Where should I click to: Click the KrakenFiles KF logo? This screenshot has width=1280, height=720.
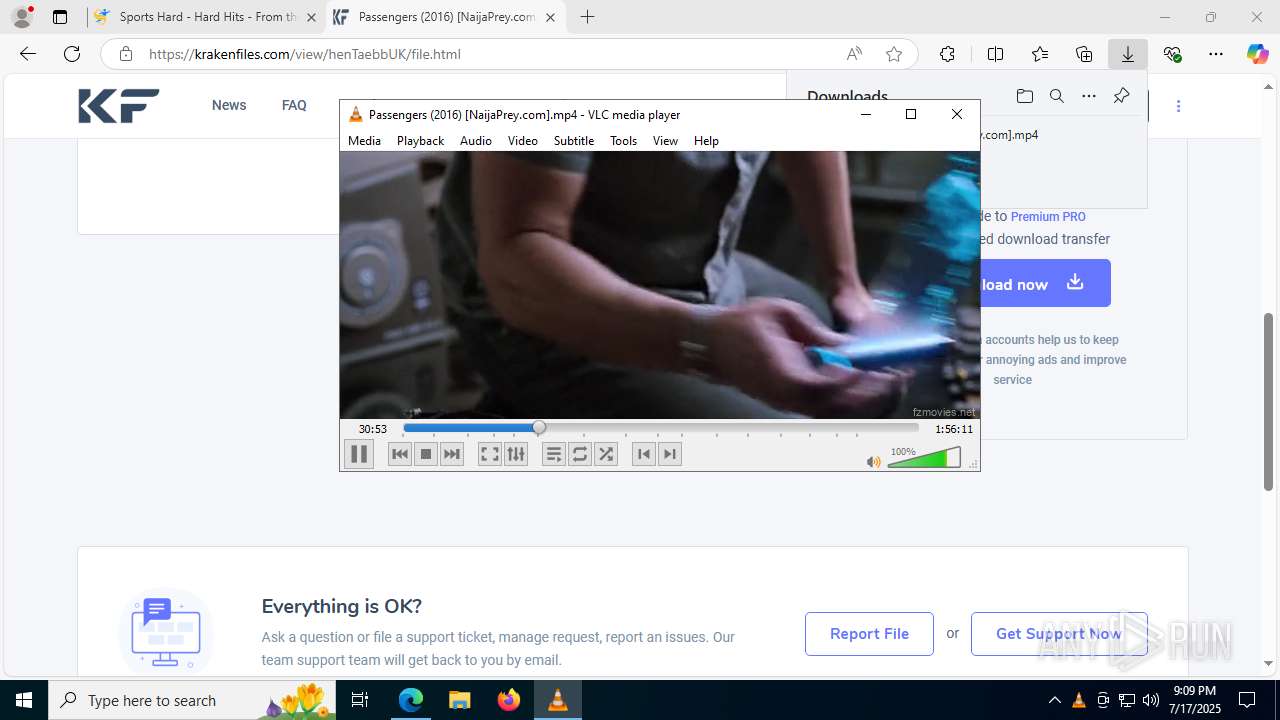point(119,105)
